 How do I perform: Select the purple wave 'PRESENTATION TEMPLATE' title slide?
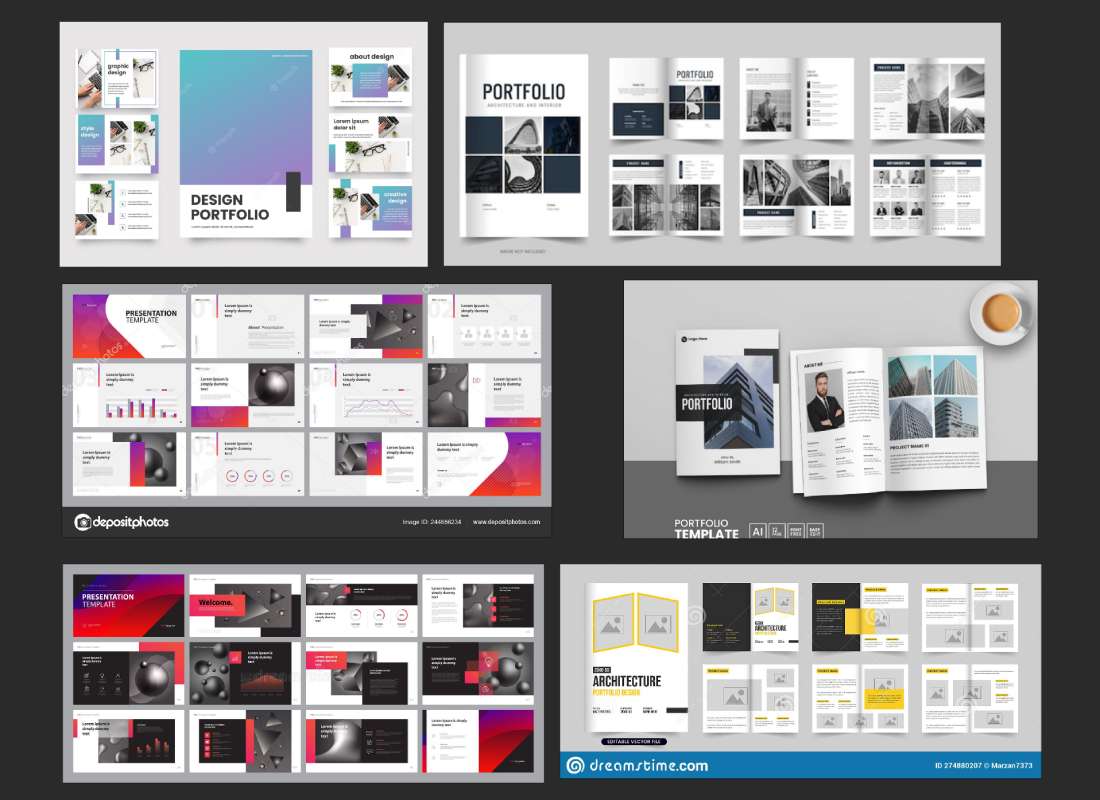129,326
